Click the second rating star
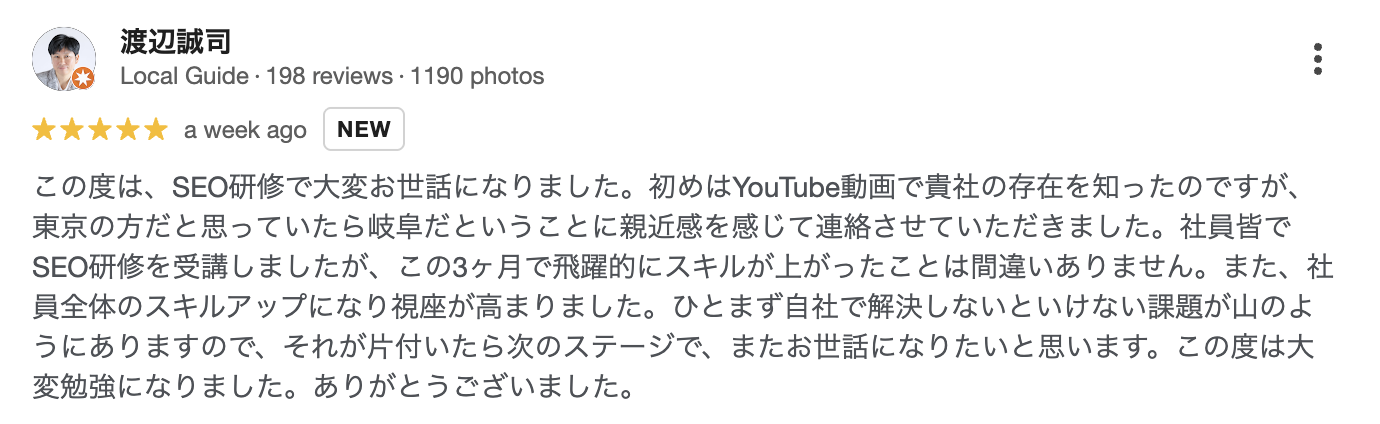 [x=72, y=130]
